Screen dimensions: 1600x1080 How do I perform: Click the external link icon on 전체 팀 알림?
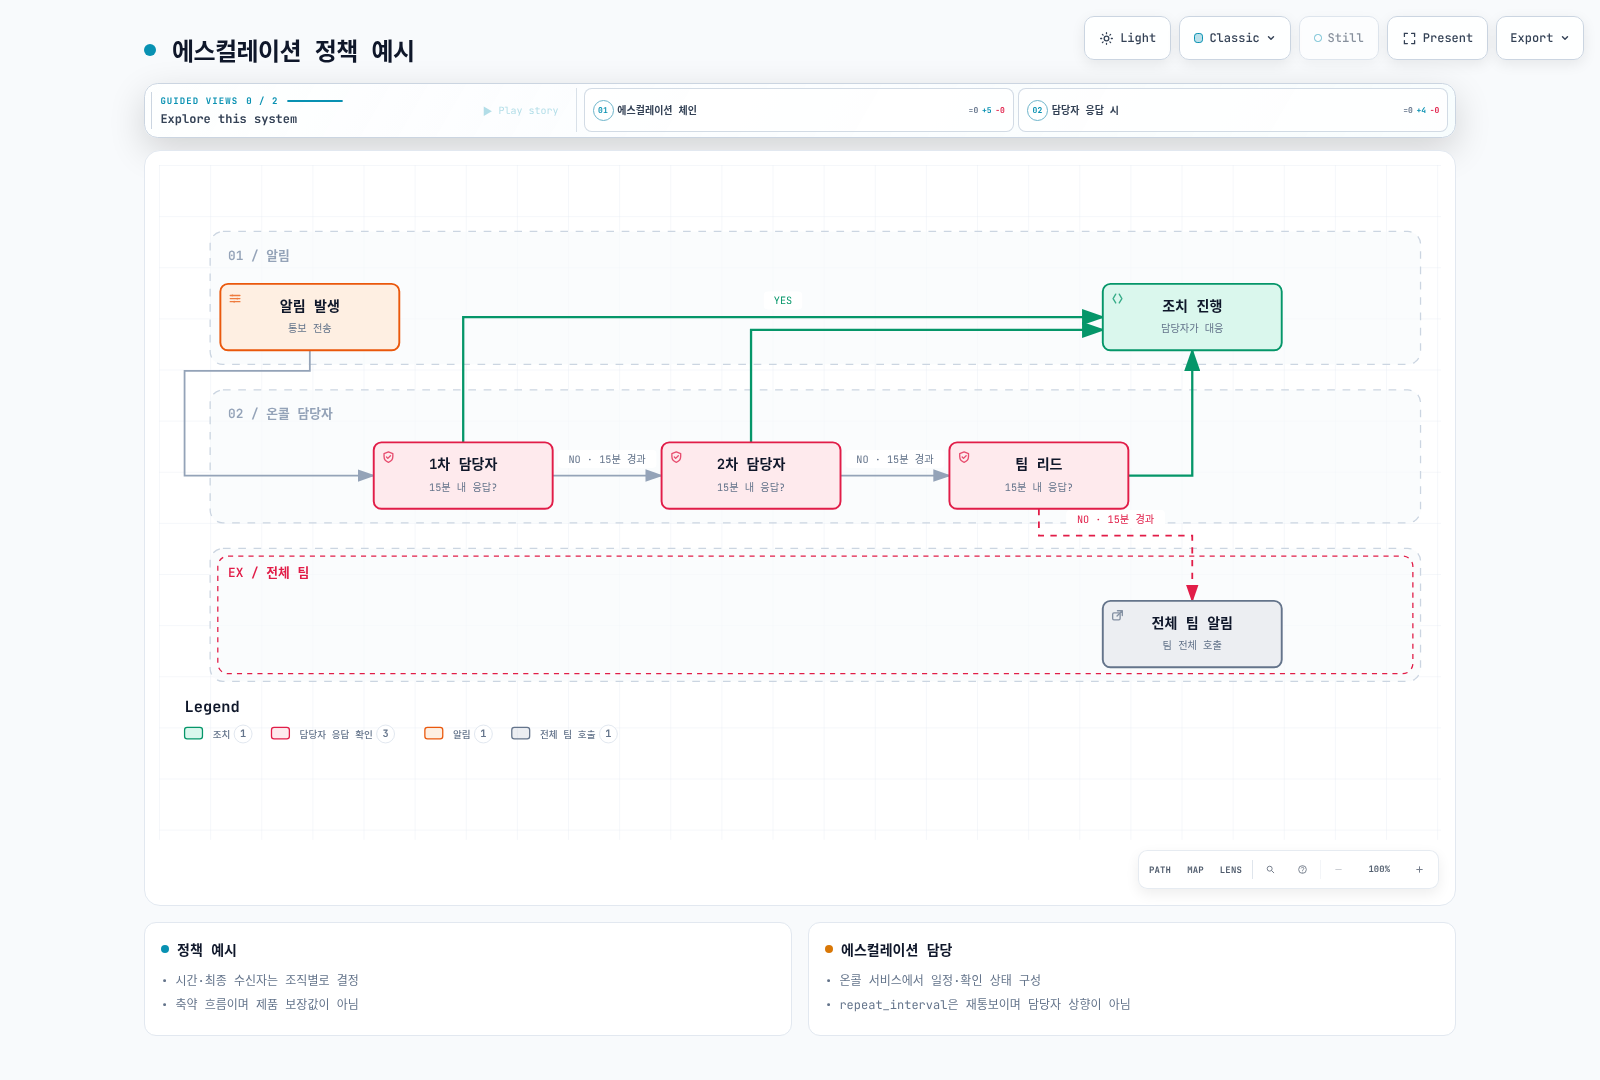tap(1117, 615)
